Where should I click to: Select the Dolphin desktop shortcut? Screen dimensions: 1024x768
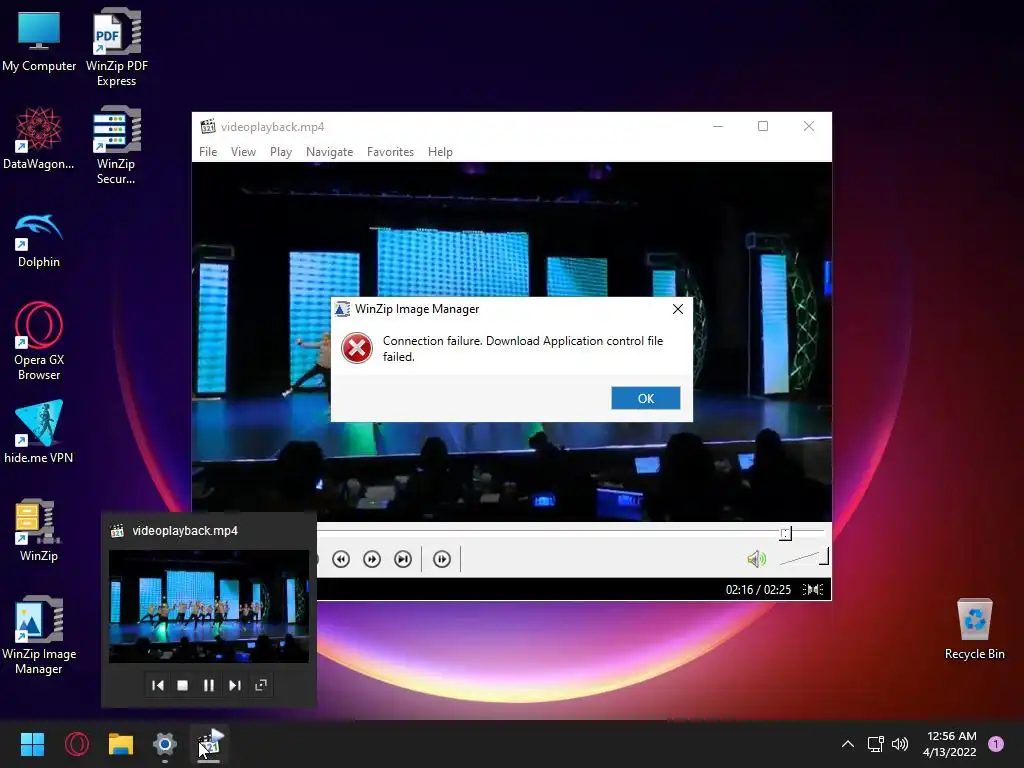point(39,240)
